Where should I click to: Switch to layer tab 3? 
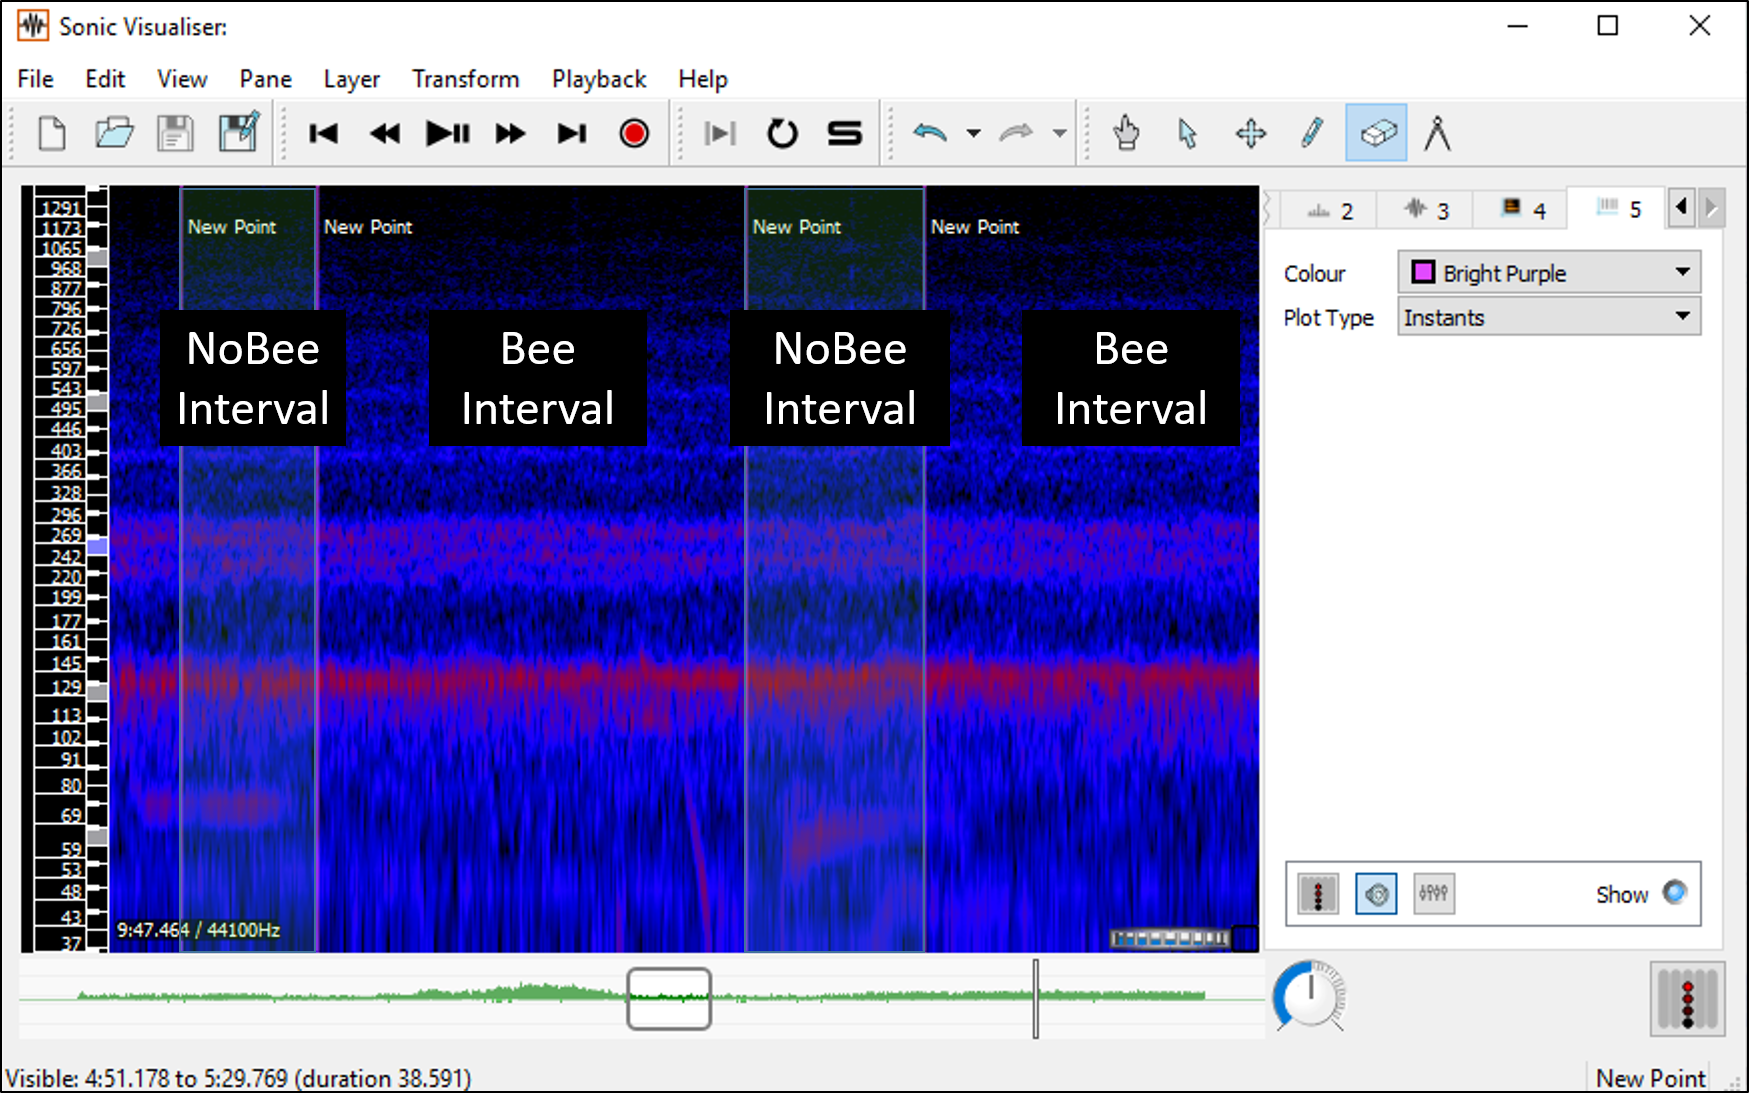pos(1426,210)
